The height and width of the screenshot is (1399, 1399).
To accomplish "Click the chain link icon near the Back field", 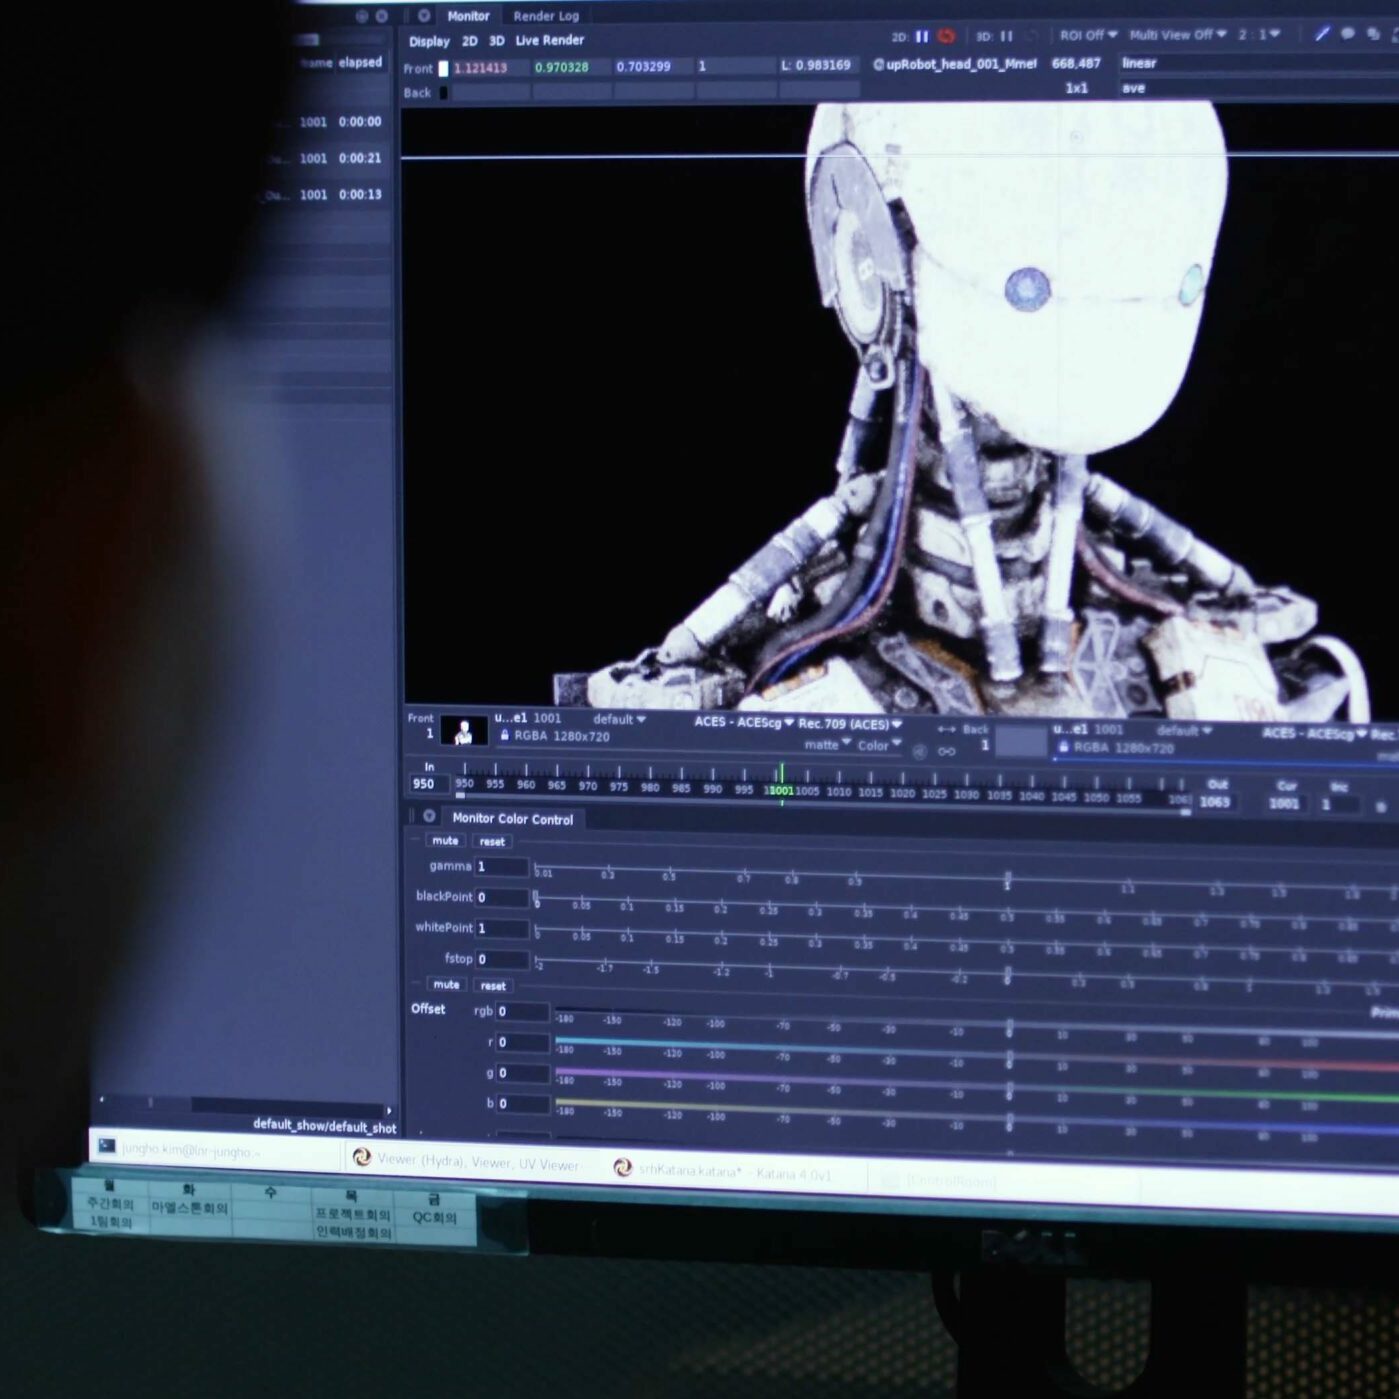I will (x=945, y=750).
